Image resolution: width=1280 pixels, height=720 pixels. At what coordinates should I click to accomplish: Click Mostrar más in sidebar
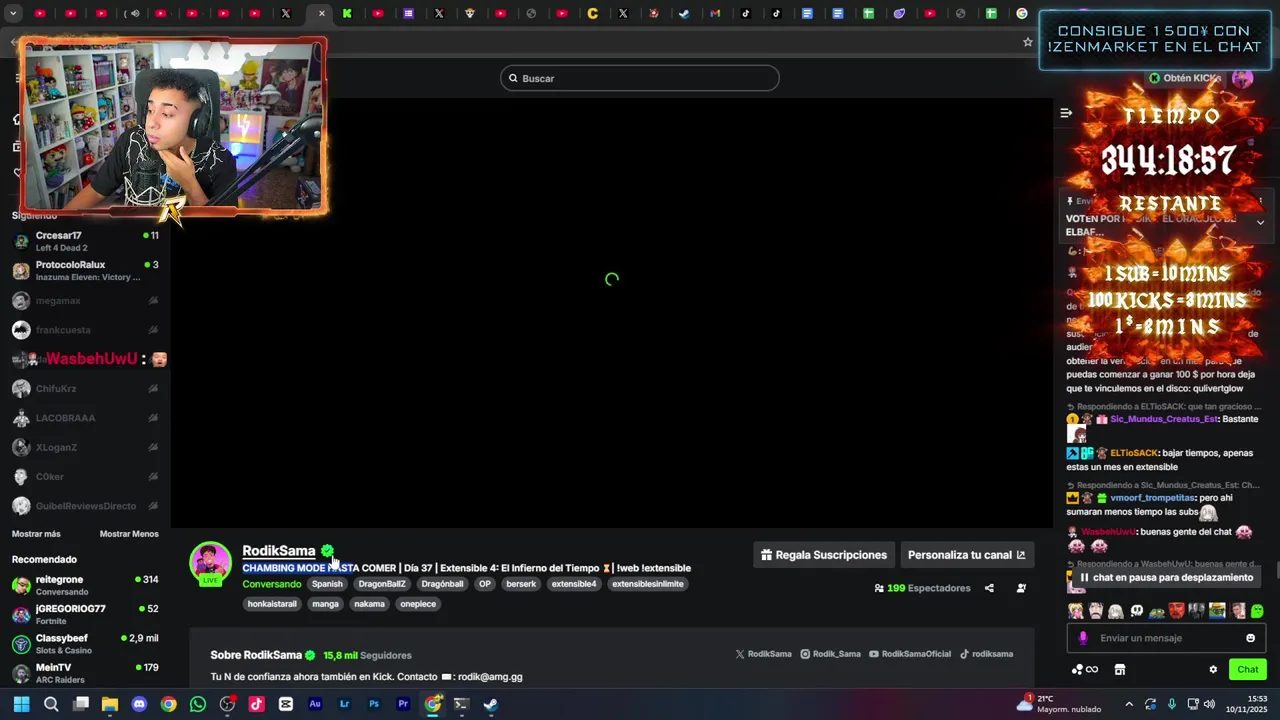[36, 534]
